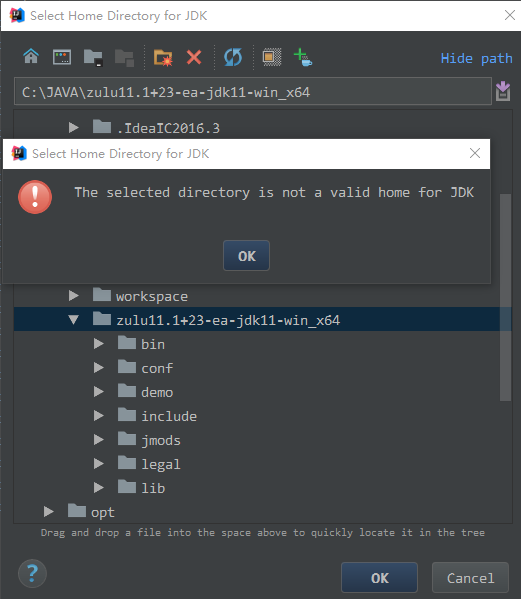Open the path history download-arrow icon
521x599 pixels.
(x=503, y=91)
